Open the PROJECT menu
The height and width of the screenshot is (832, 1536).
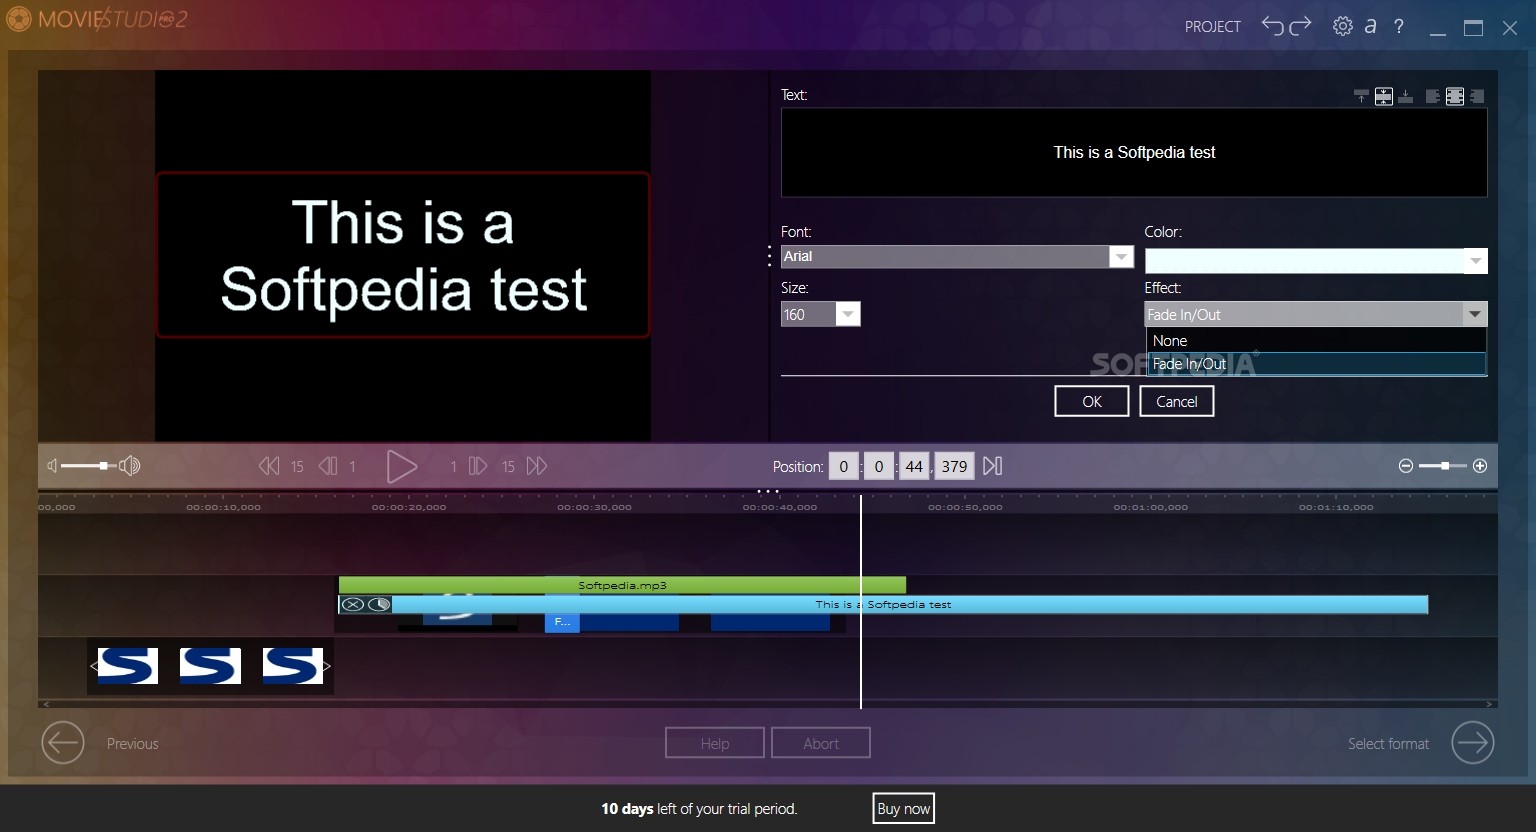pos(1213,27)
